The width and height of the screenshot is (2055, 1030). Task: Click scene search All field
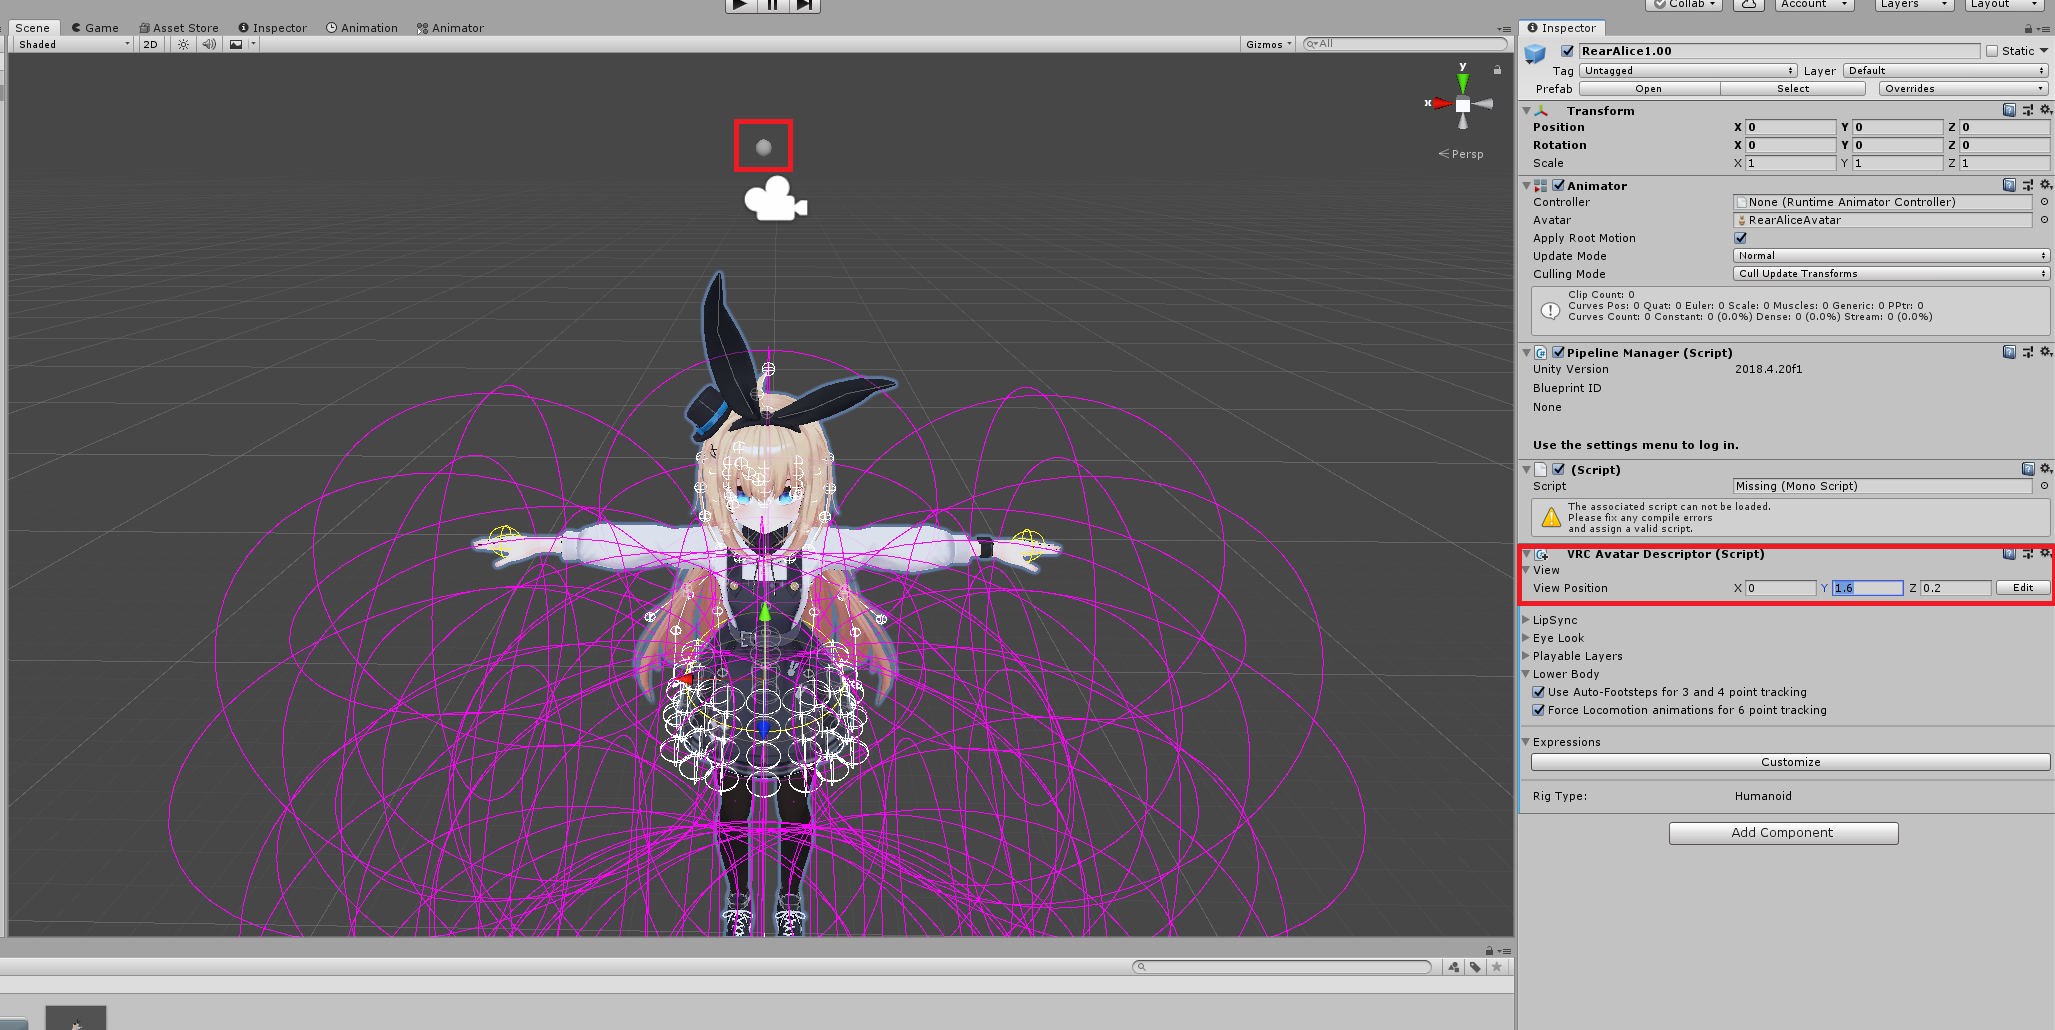point(1405,44)
